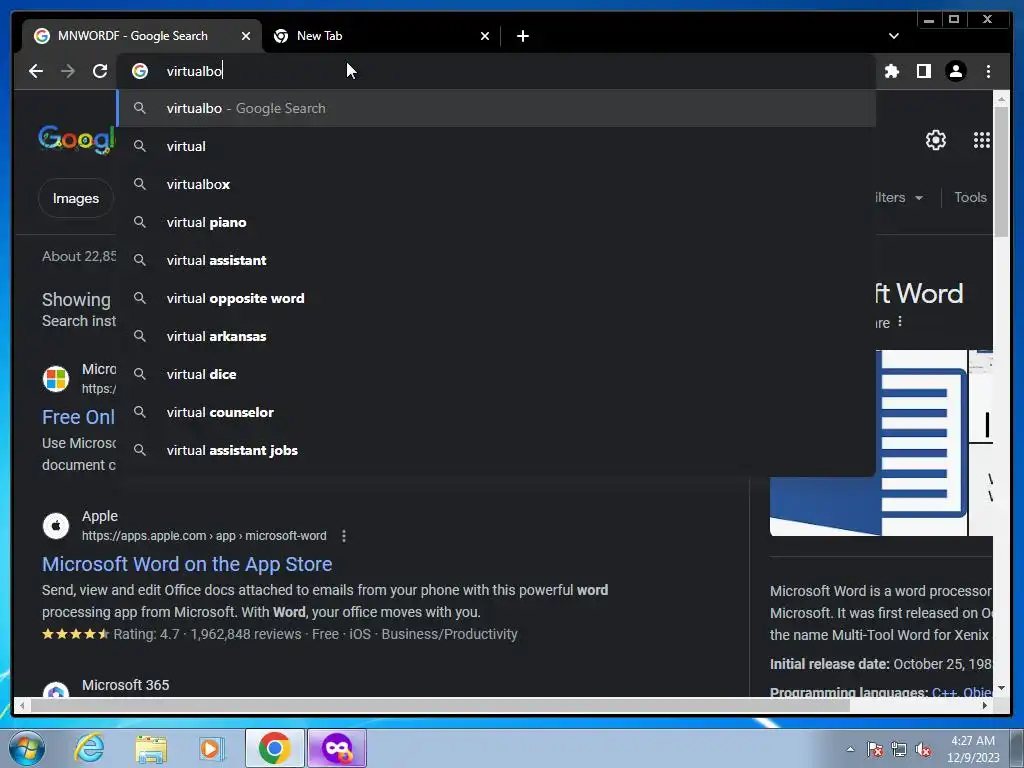The height and width of the screenshot is (768, 1024).
Task: Launch Internet Explorer from taskbar
Action: coord(89,748)
